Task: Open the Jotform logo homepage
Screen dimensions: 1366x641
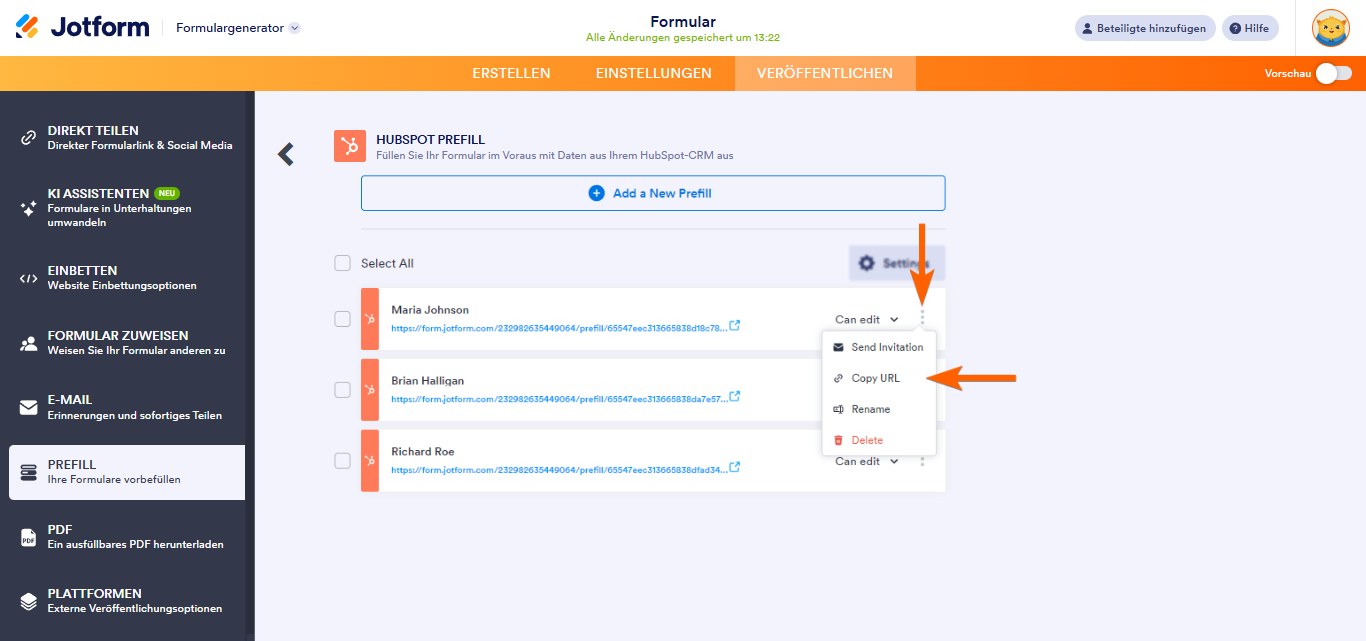Action: coord(82,27)
